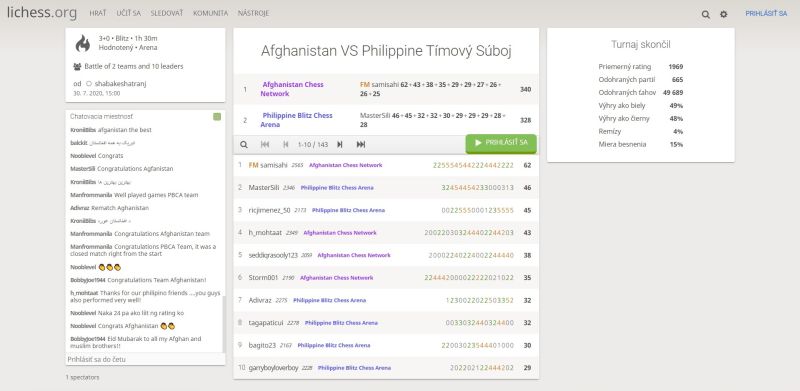The image size is (800, 391).
Task: Open the search magnifier in top bar
Action: [706, 14]
